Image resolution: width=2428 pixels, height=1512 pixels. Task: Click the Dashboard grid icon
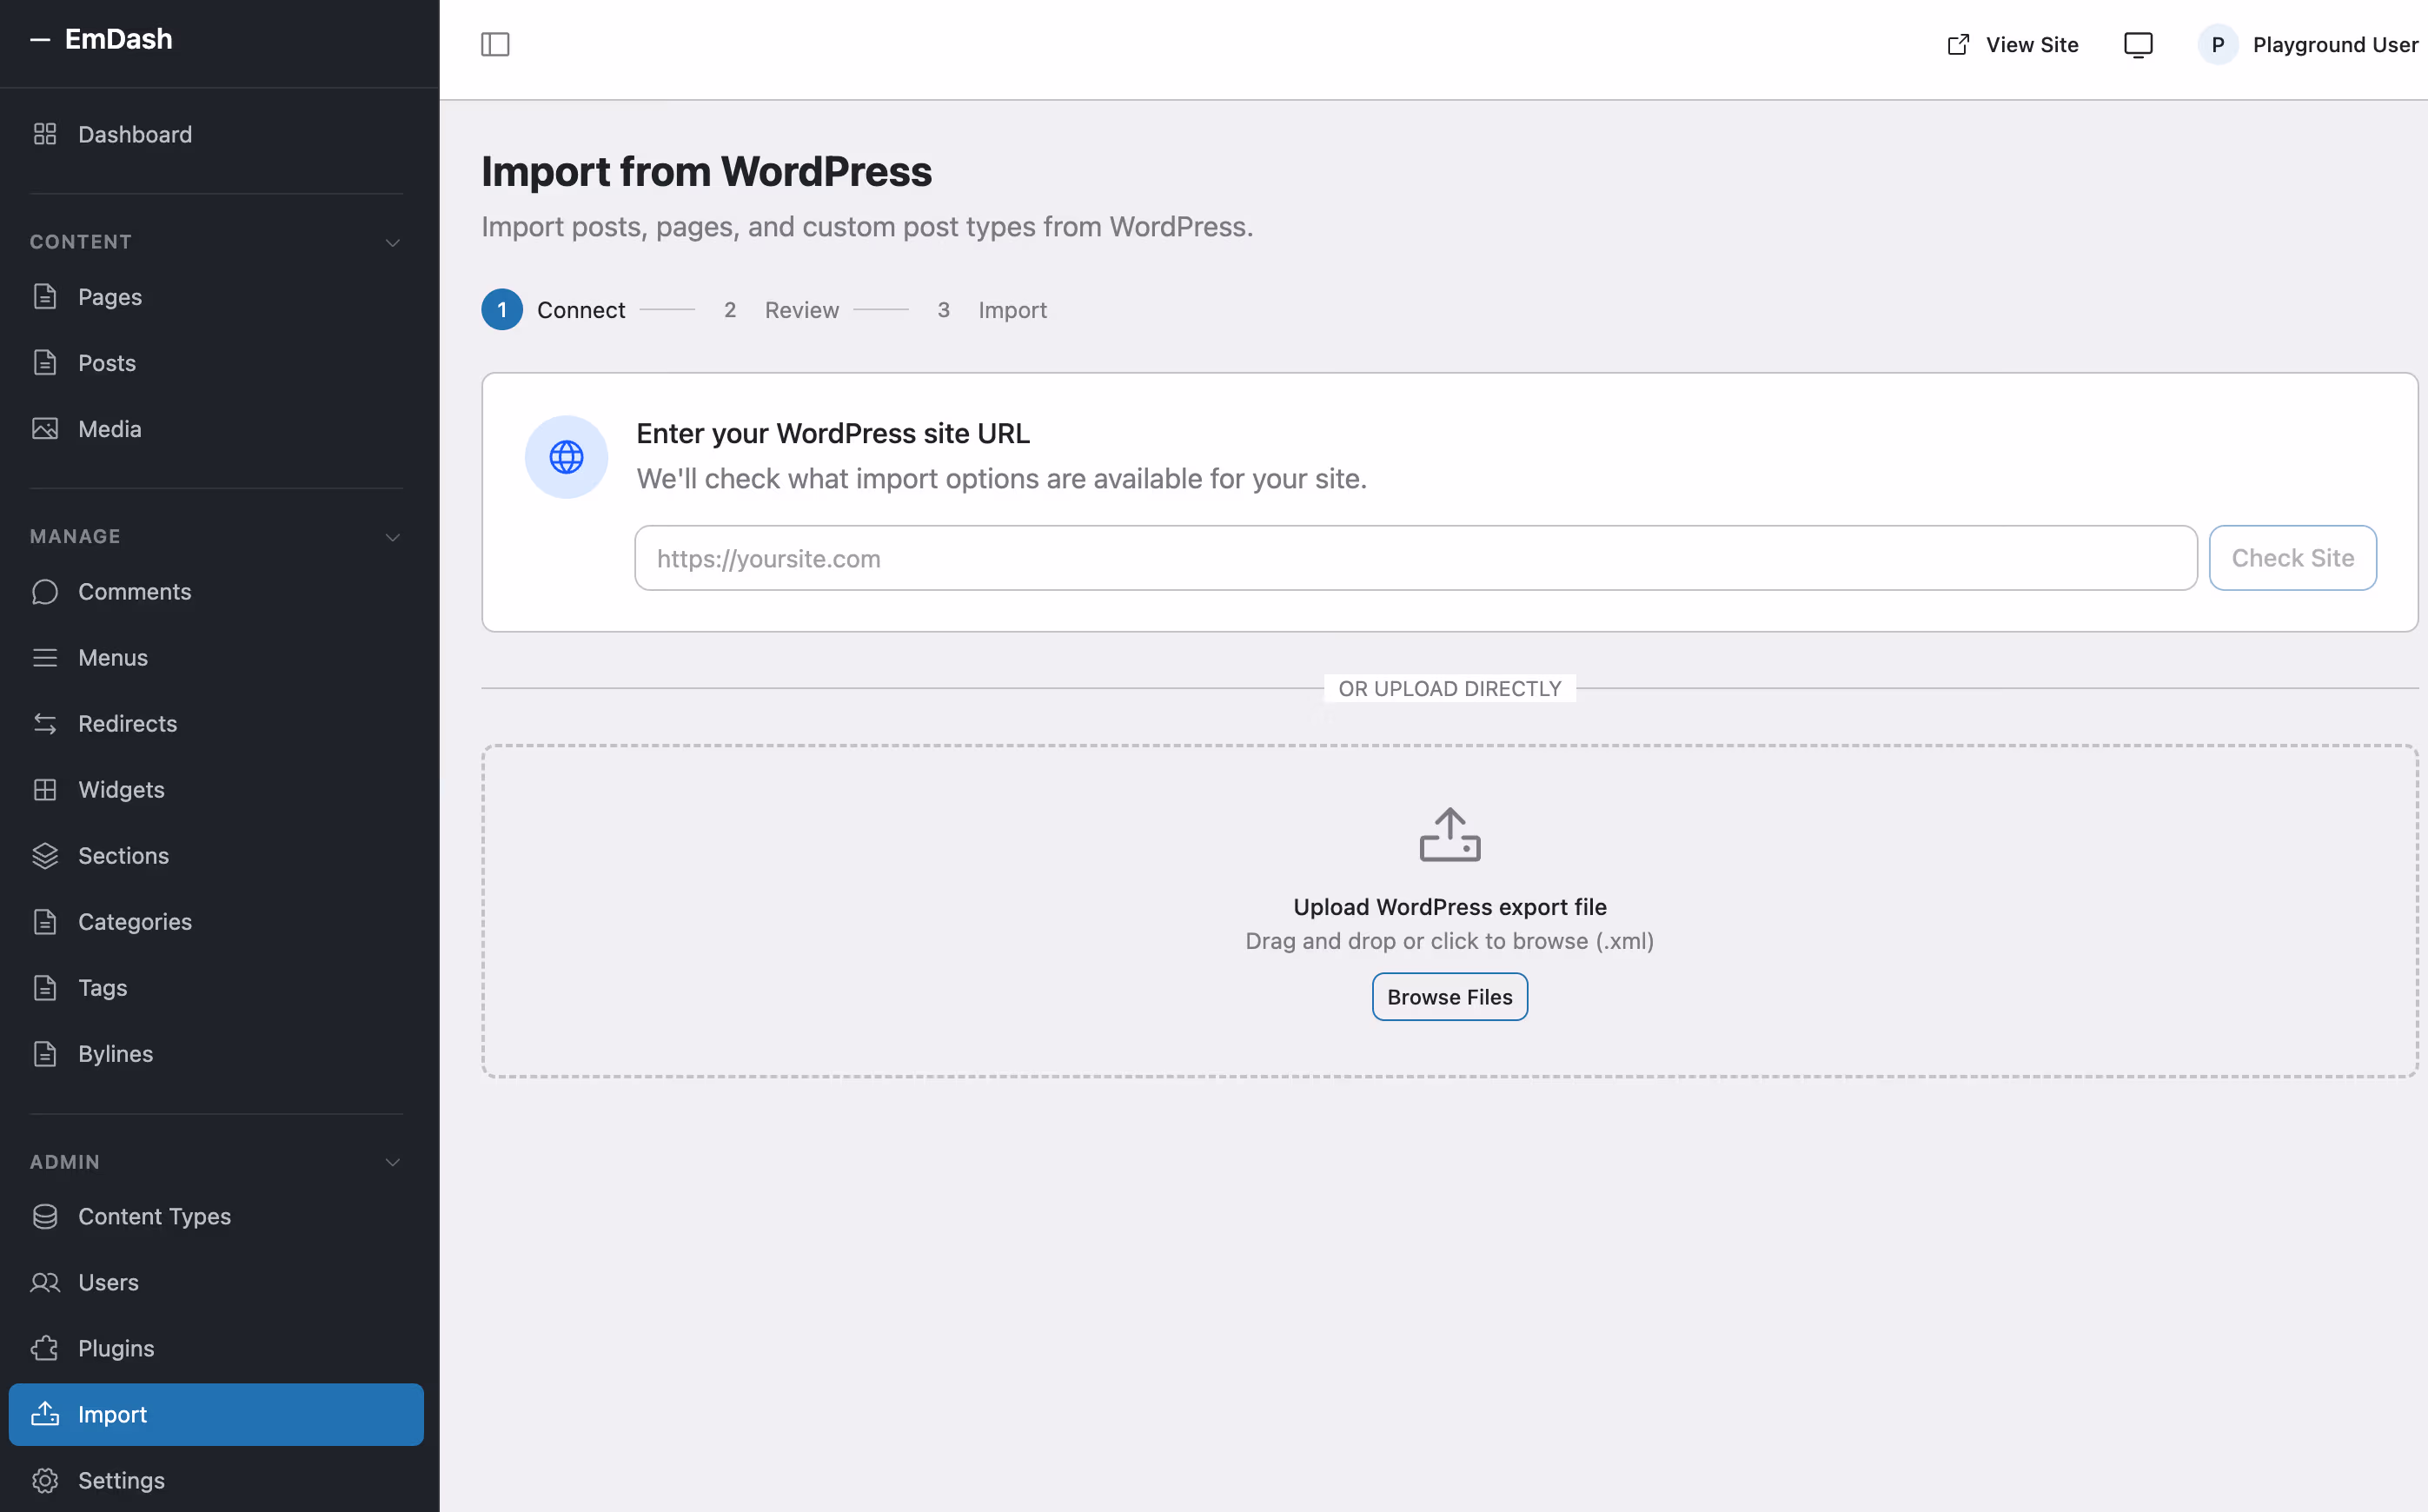[45, 134]
